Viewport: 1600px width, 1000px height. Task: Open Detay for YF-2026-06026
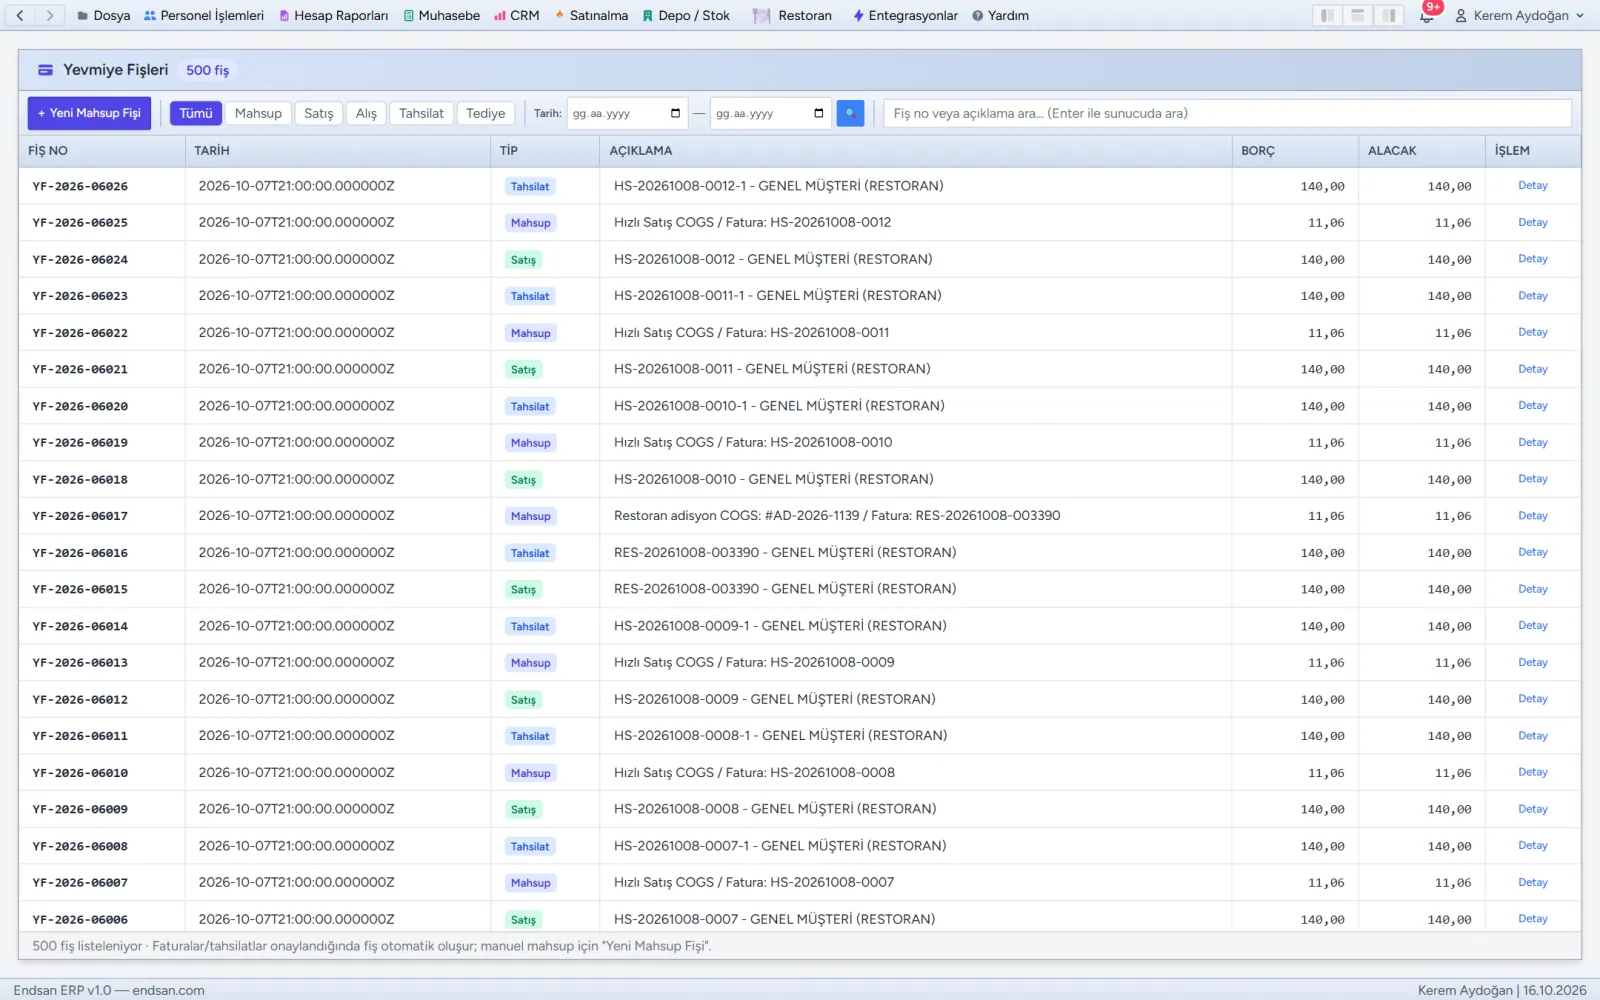[x=1532, y=185]
